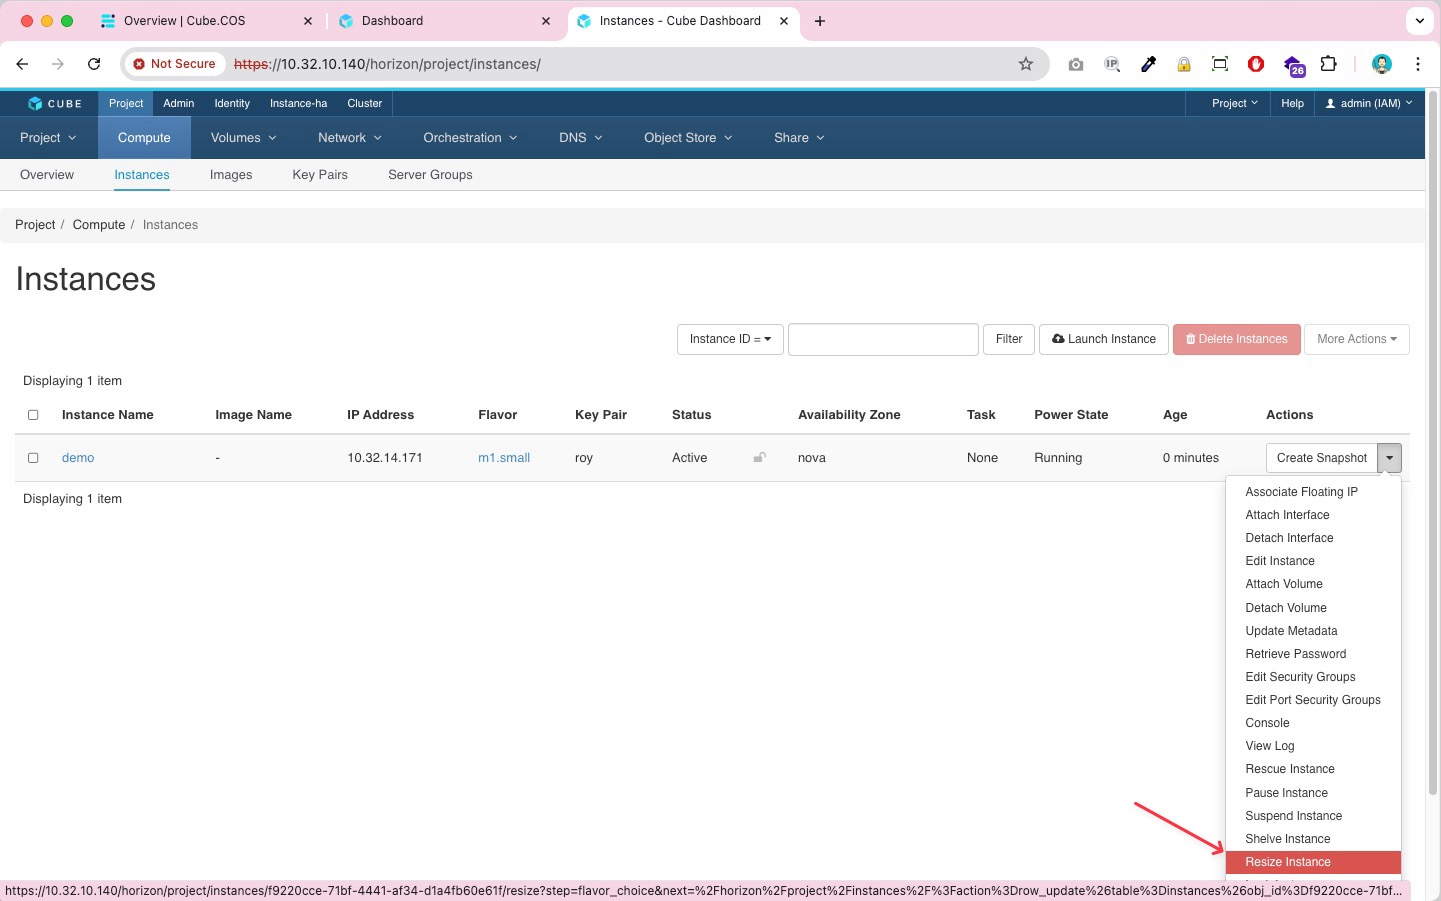Open the Instance-ha top tab
Screen dimensions: 1441x901
click(x=298, y=103)
